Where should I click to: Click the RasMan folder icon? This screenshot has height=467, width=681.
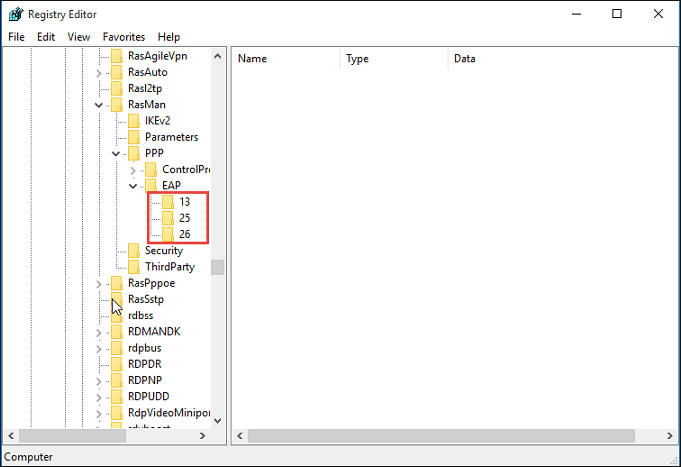point(116,105)
